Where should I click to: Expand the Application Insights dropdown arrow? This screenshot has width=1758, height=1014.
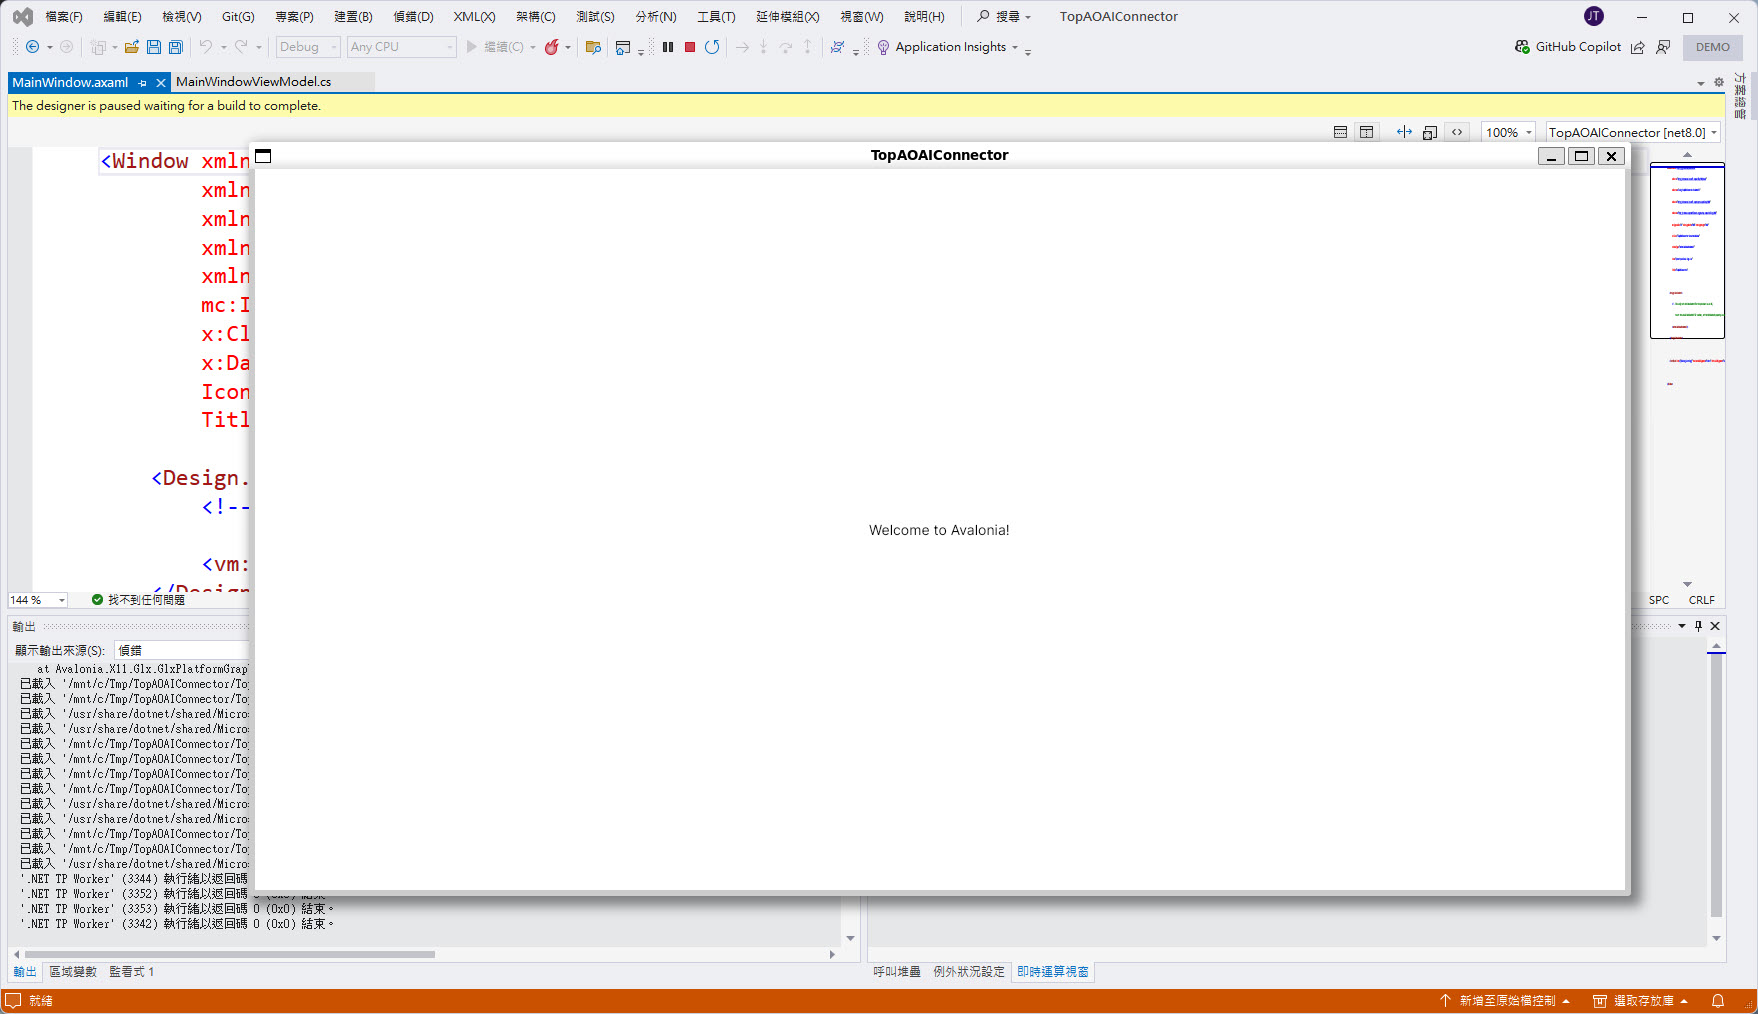coord(1015,47)
